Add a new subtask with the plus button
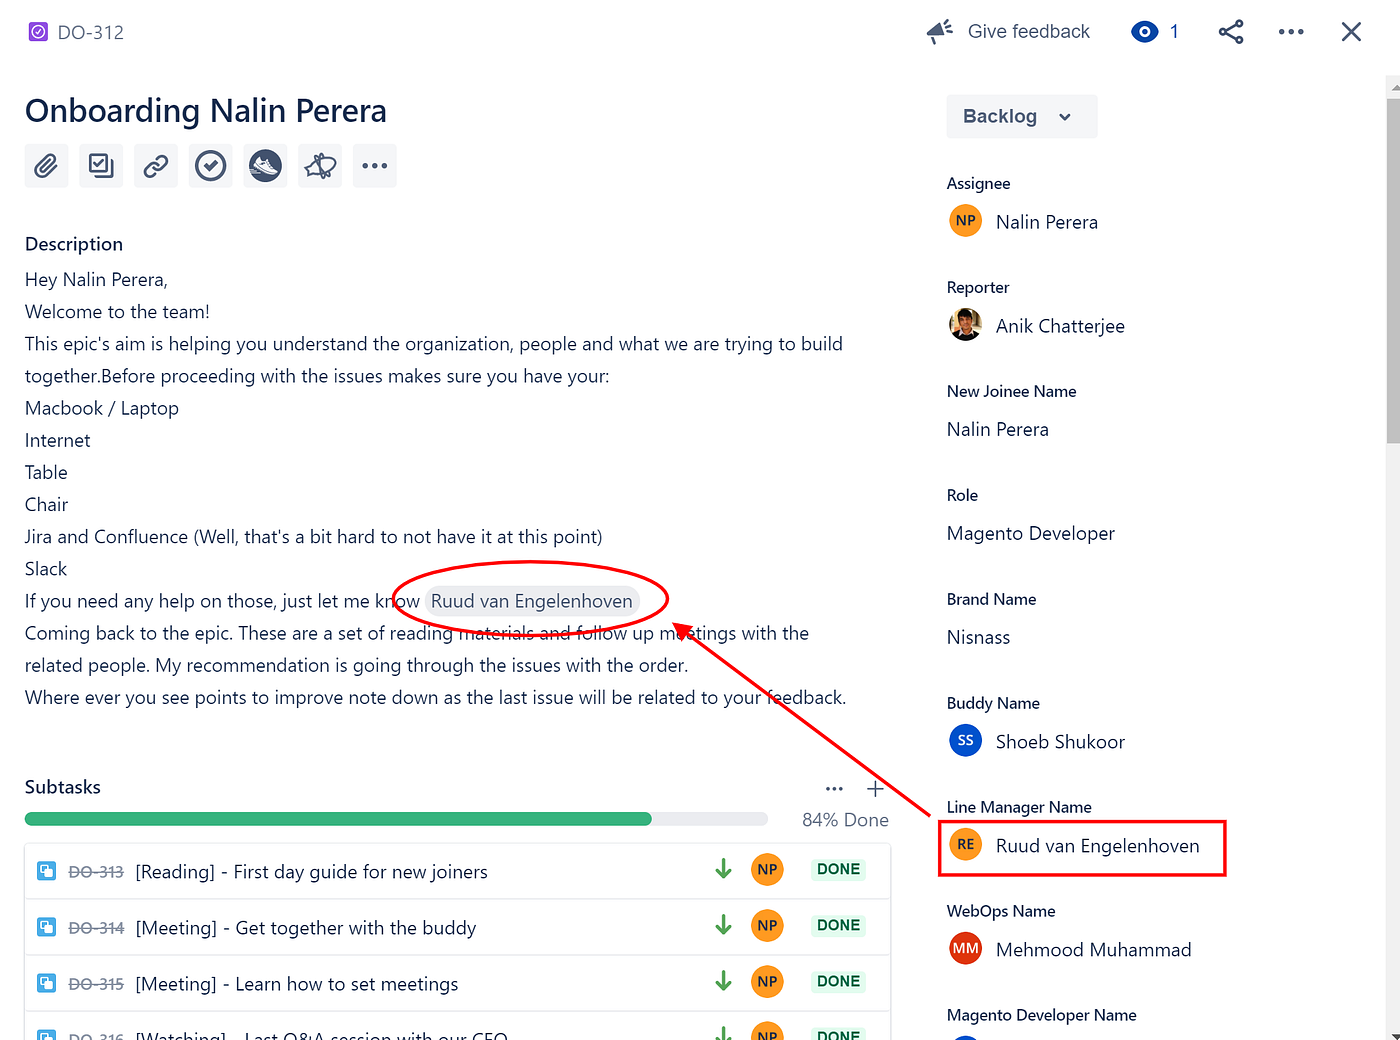 875,789
